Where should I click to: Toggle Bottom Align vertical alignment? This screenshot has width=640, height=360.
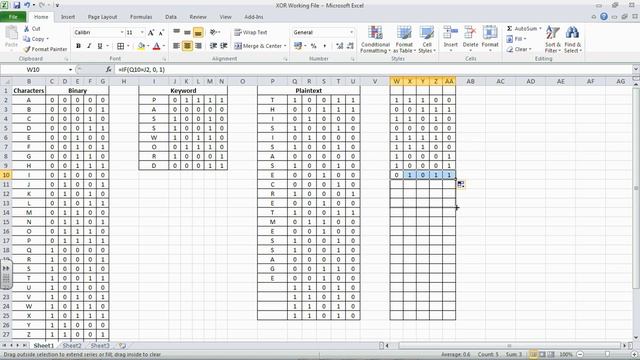(198, 32)
